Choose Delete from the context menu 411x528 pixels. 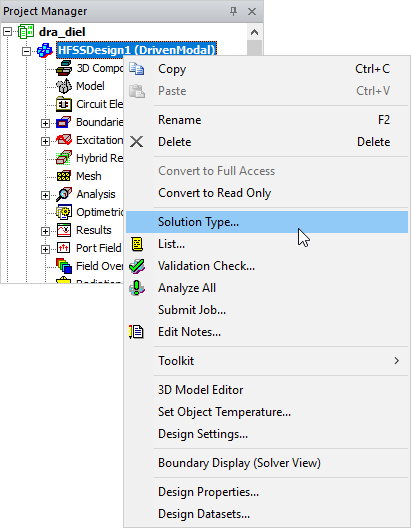(x=267, y=142)
